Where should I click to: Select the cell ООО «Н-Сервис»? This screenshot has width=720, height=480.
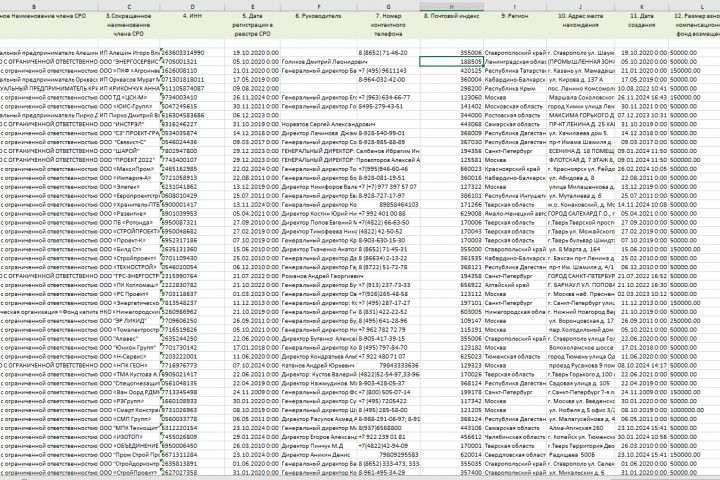click(129, 356)
